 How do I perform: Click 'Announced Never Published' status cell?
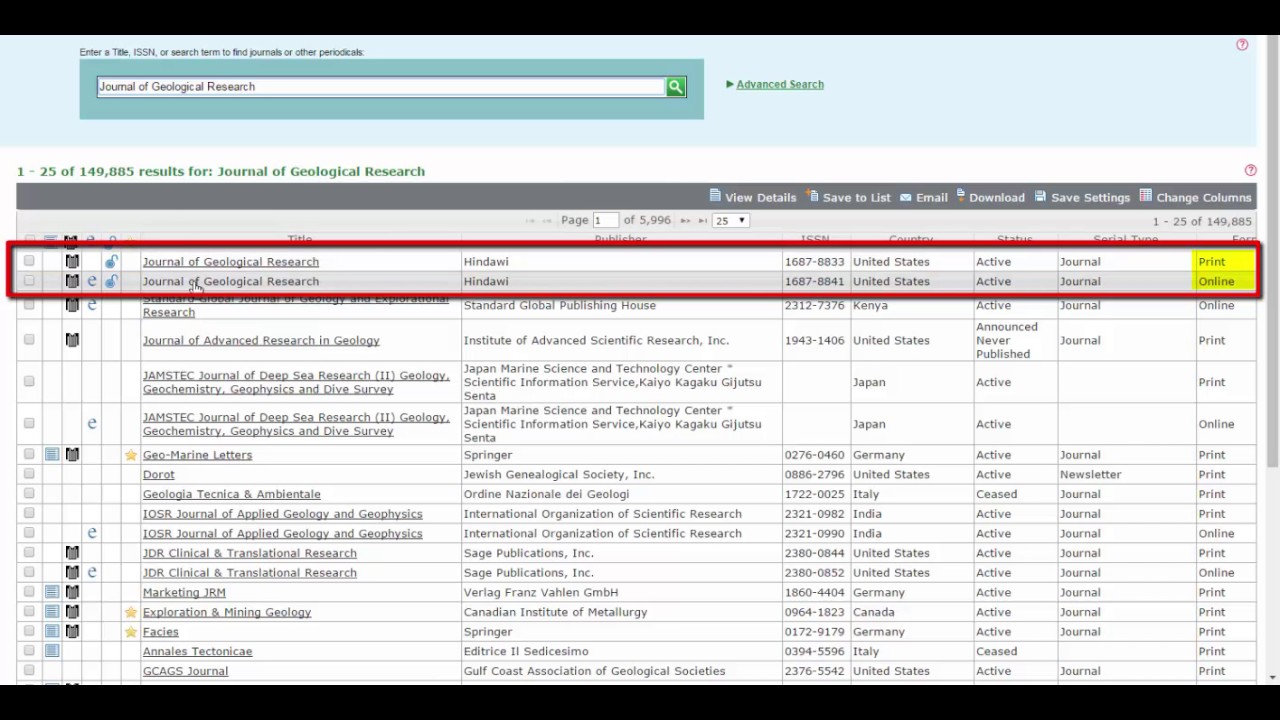(x=1016, y=341)
